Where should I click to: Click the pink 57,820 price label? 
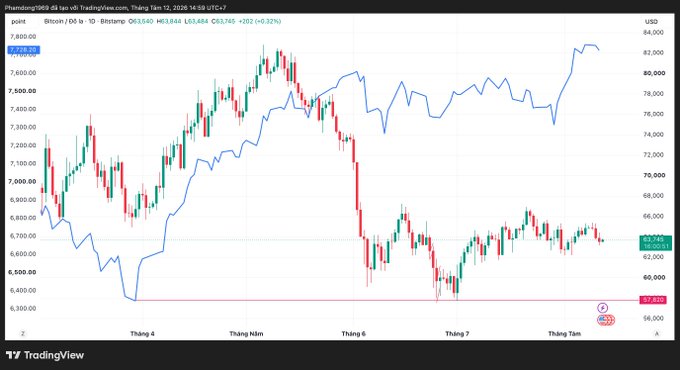[x=653, y=300]
